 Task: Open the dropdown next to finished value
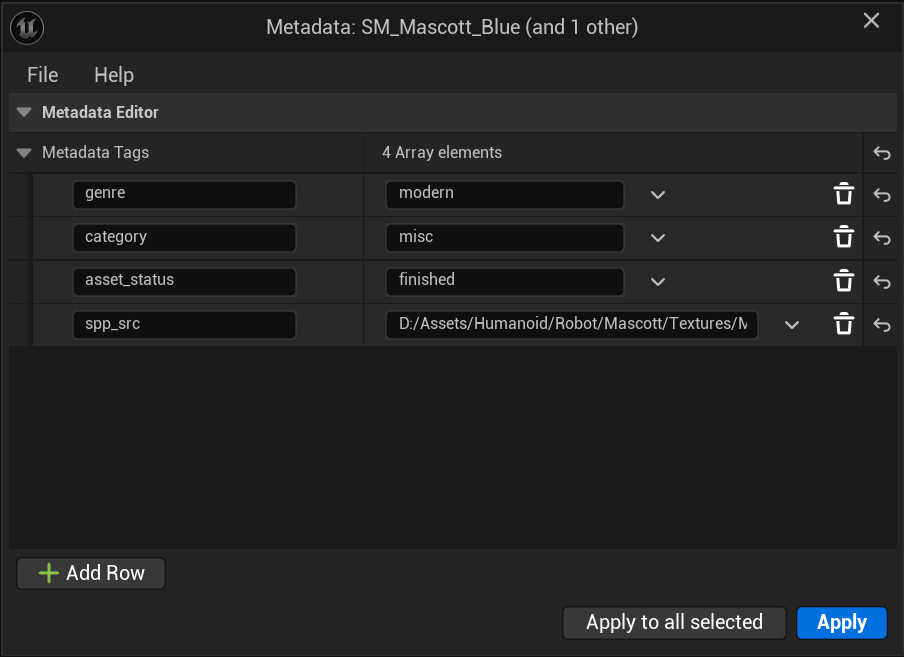click(x=657, y=281)
